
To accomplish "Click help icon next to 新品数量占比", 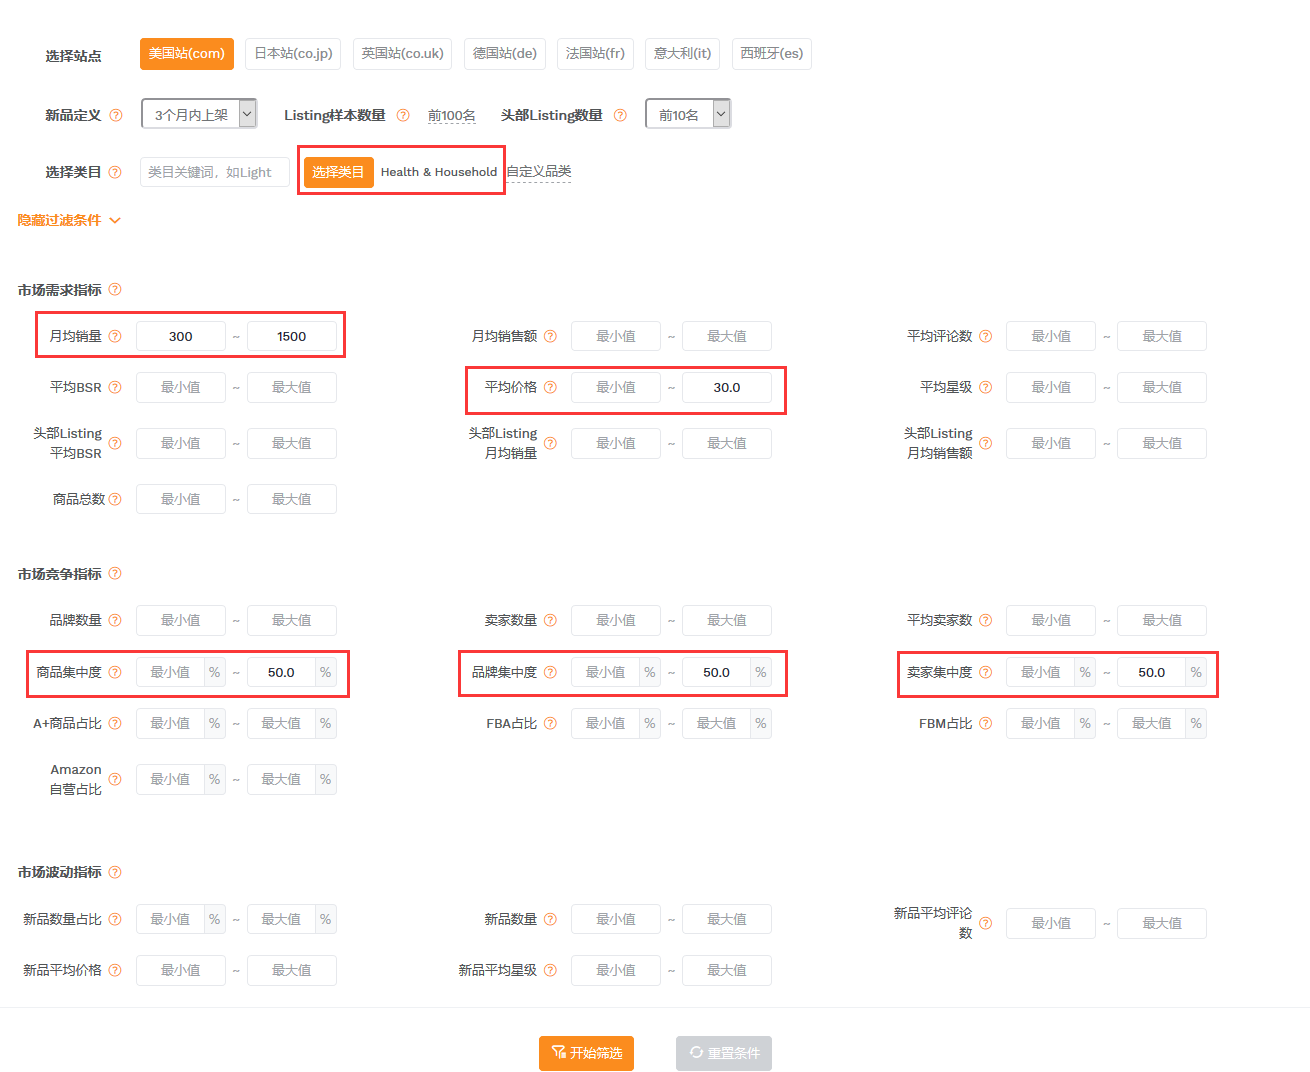I will coord(115,919).
